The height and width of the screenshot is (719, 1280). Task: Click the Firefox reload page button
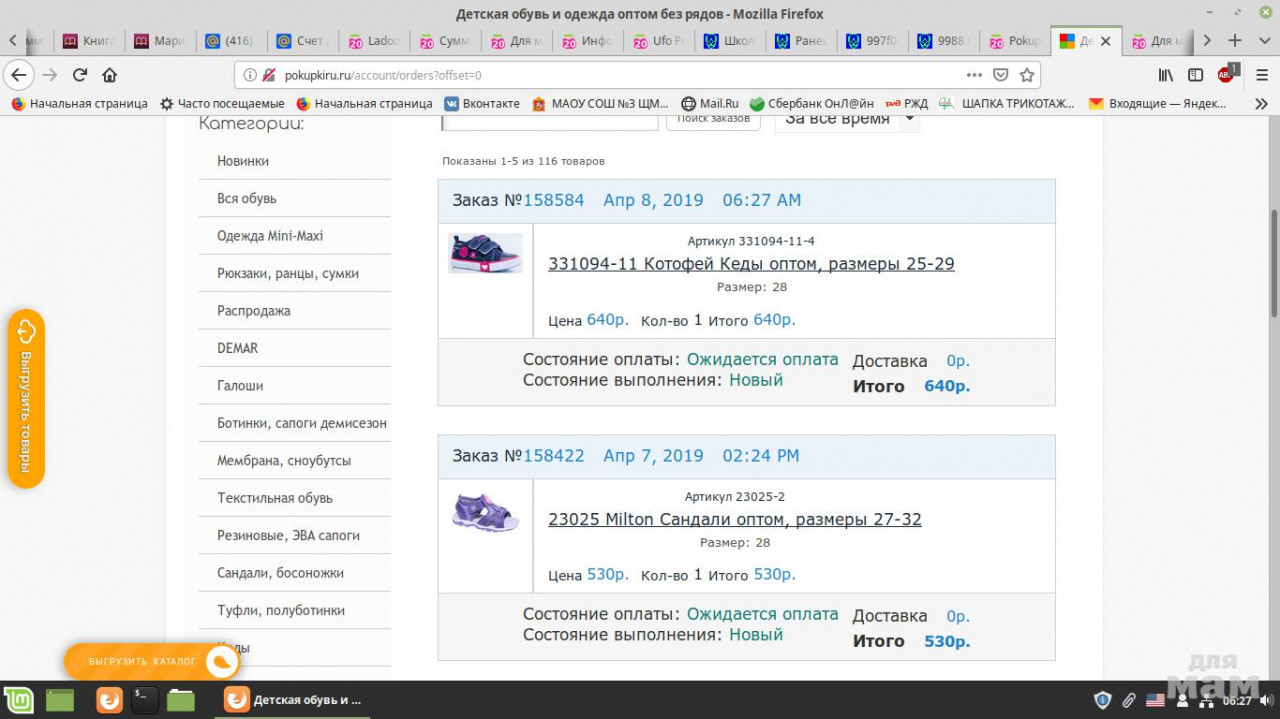tap(80, 75)
